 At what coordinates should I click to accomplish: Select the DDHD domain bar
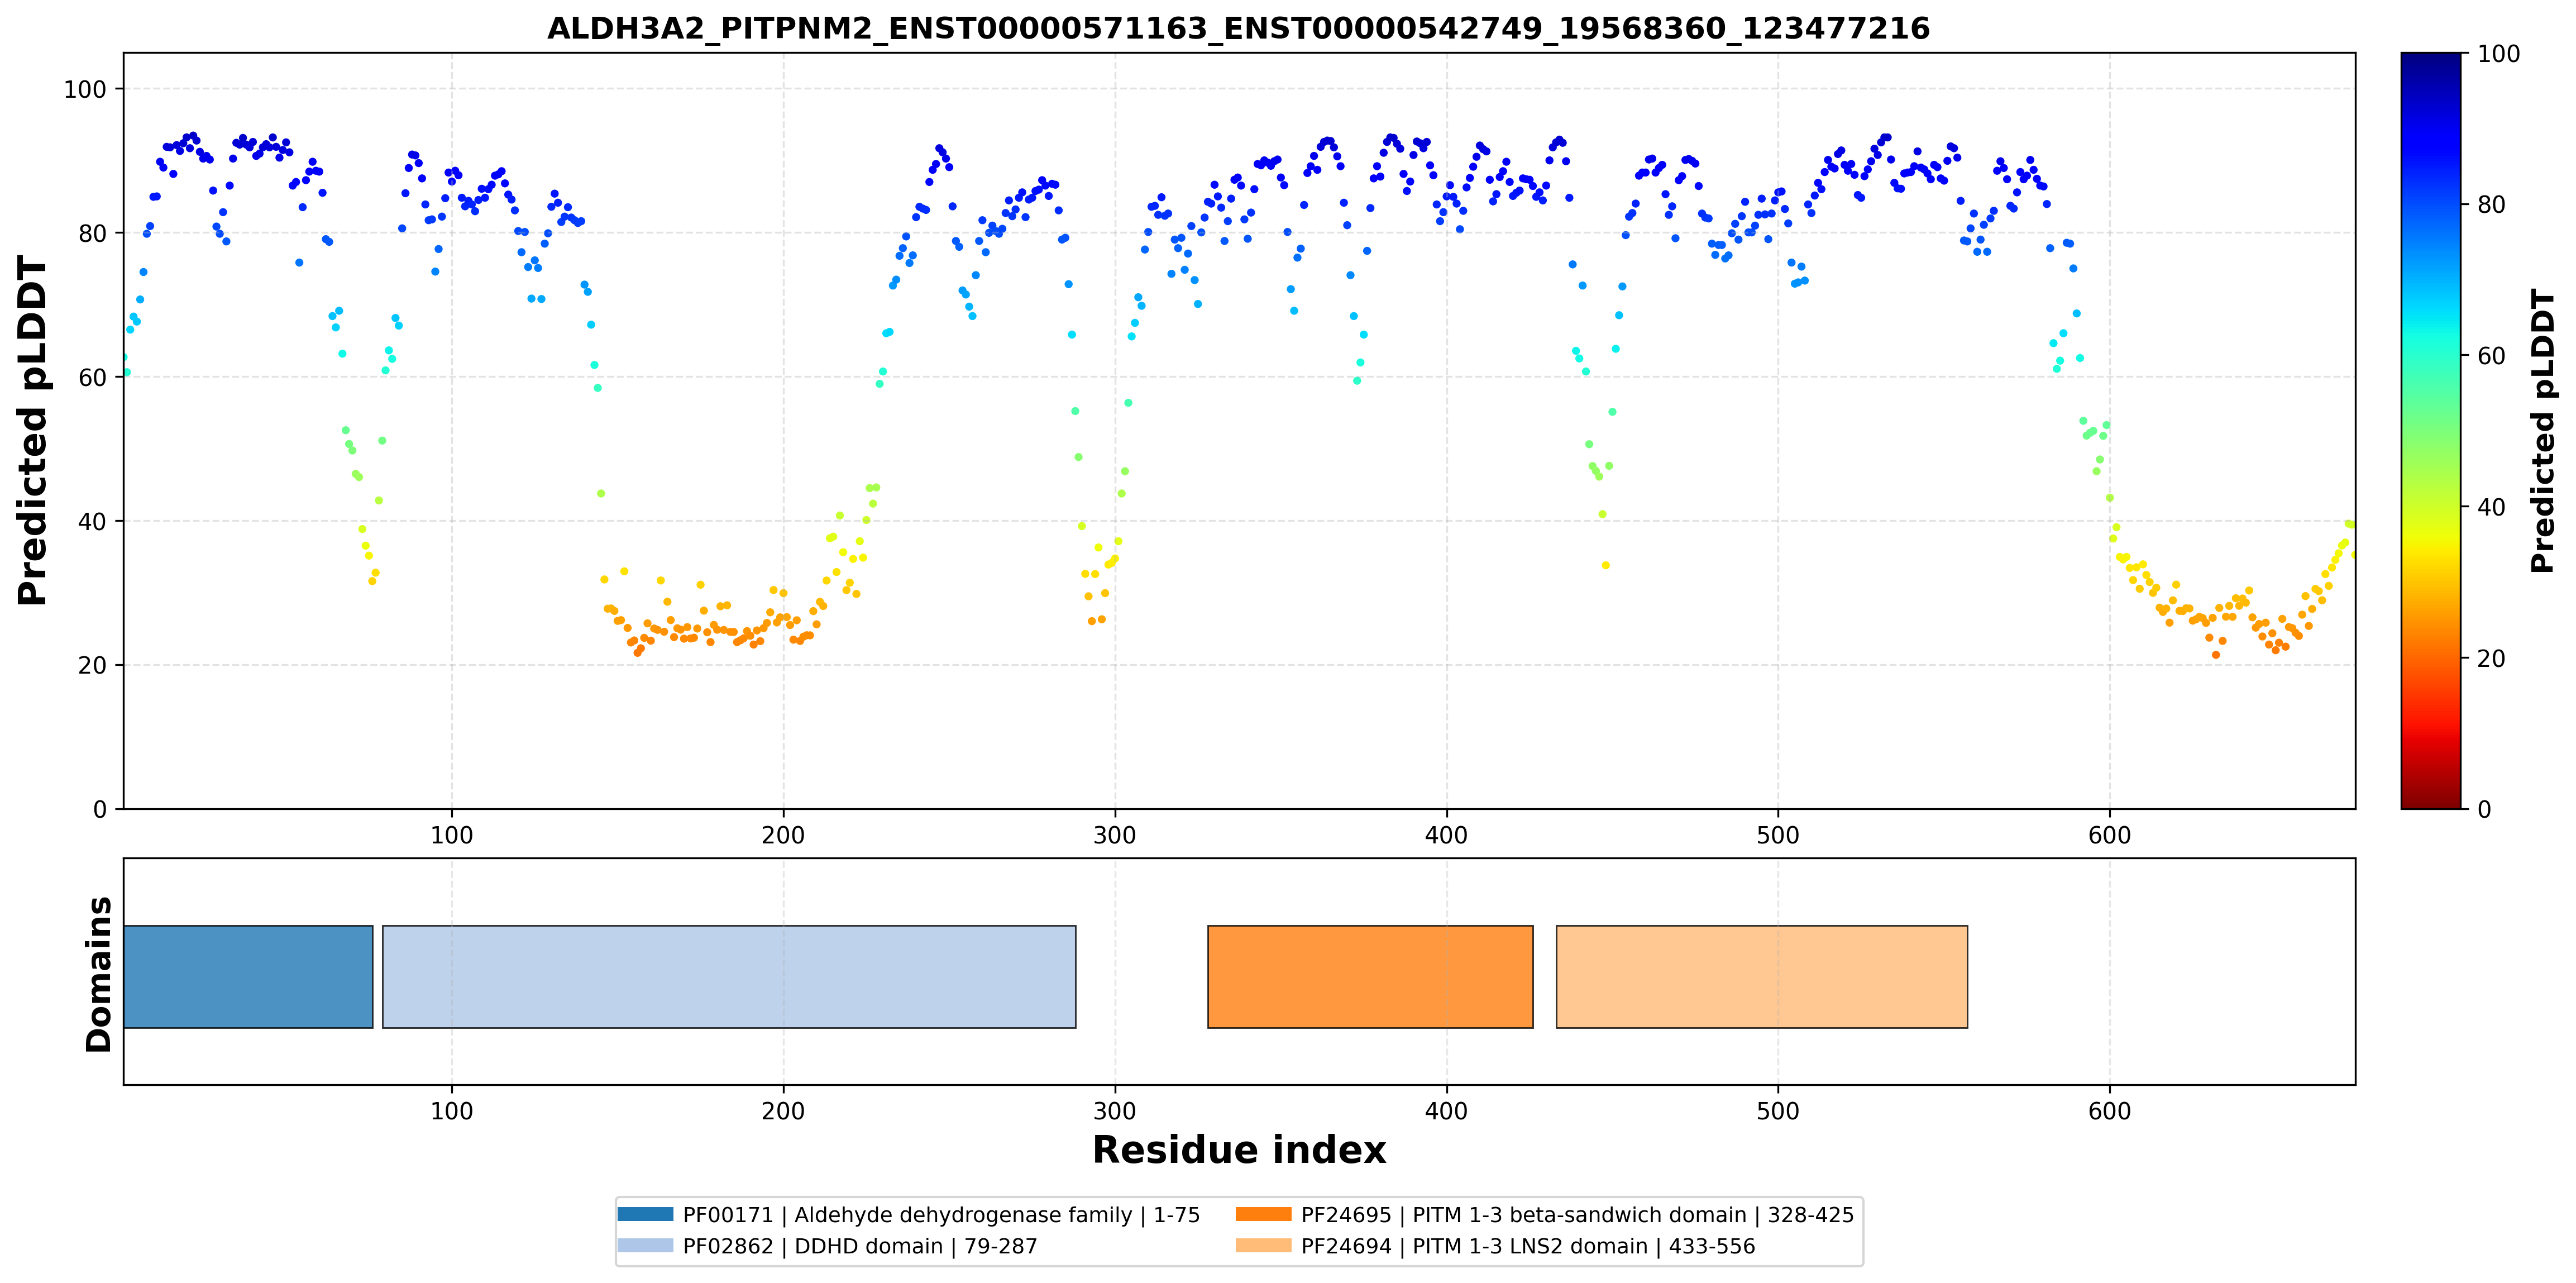click(729, 977)
